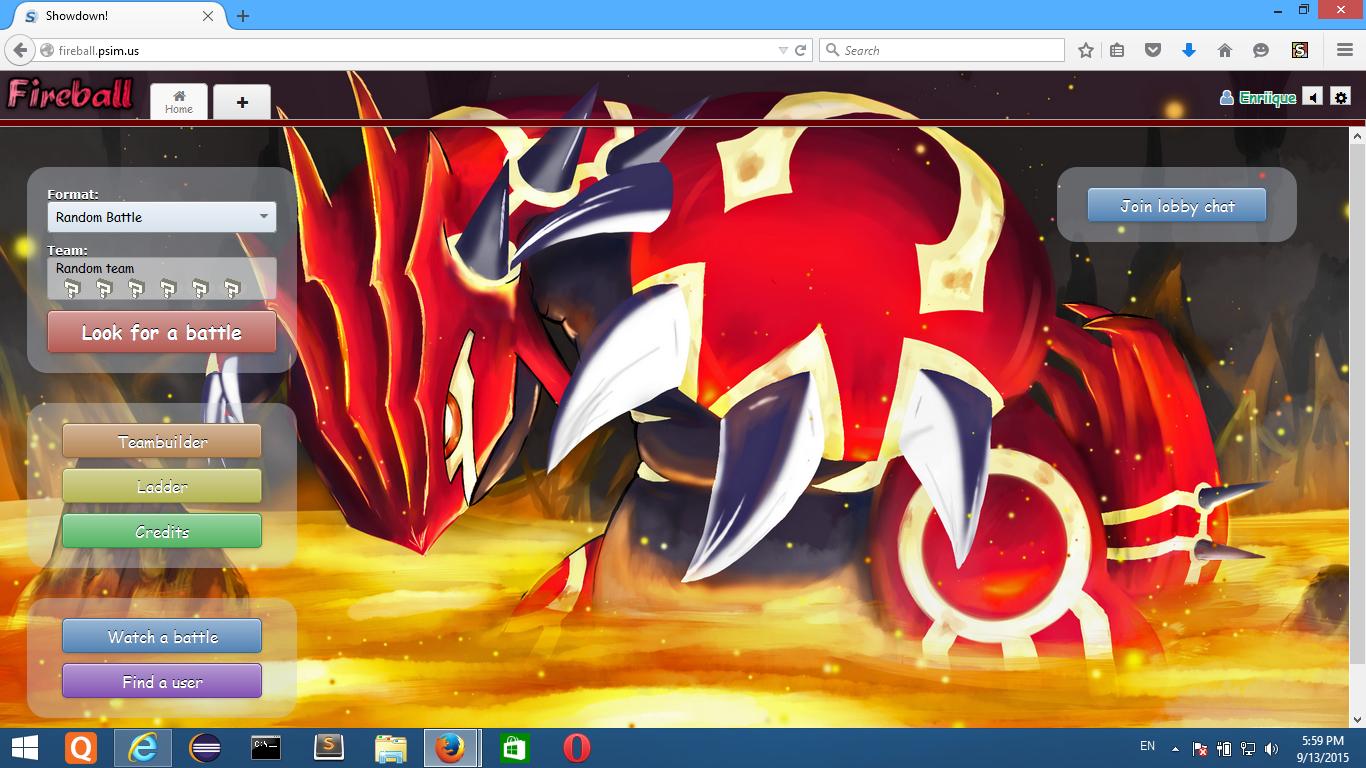Screen dimensions: 1366x768
Task: Open the Teambuilder
Action: [162, 441]
